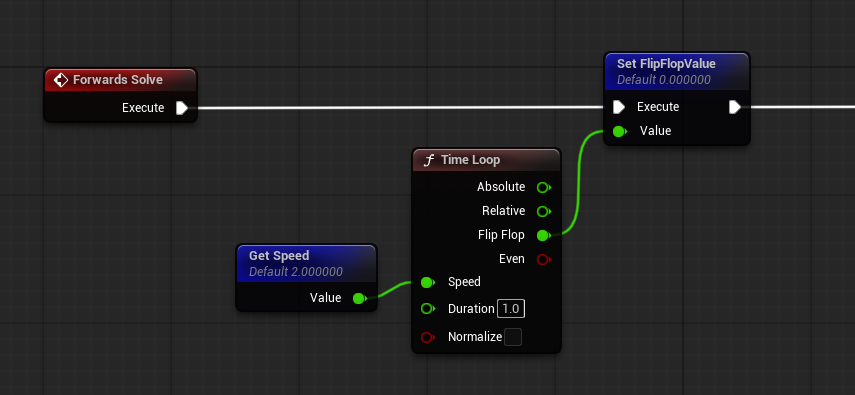
Task: Click the Duration value field 1.0
Action: tap(511, 309)
